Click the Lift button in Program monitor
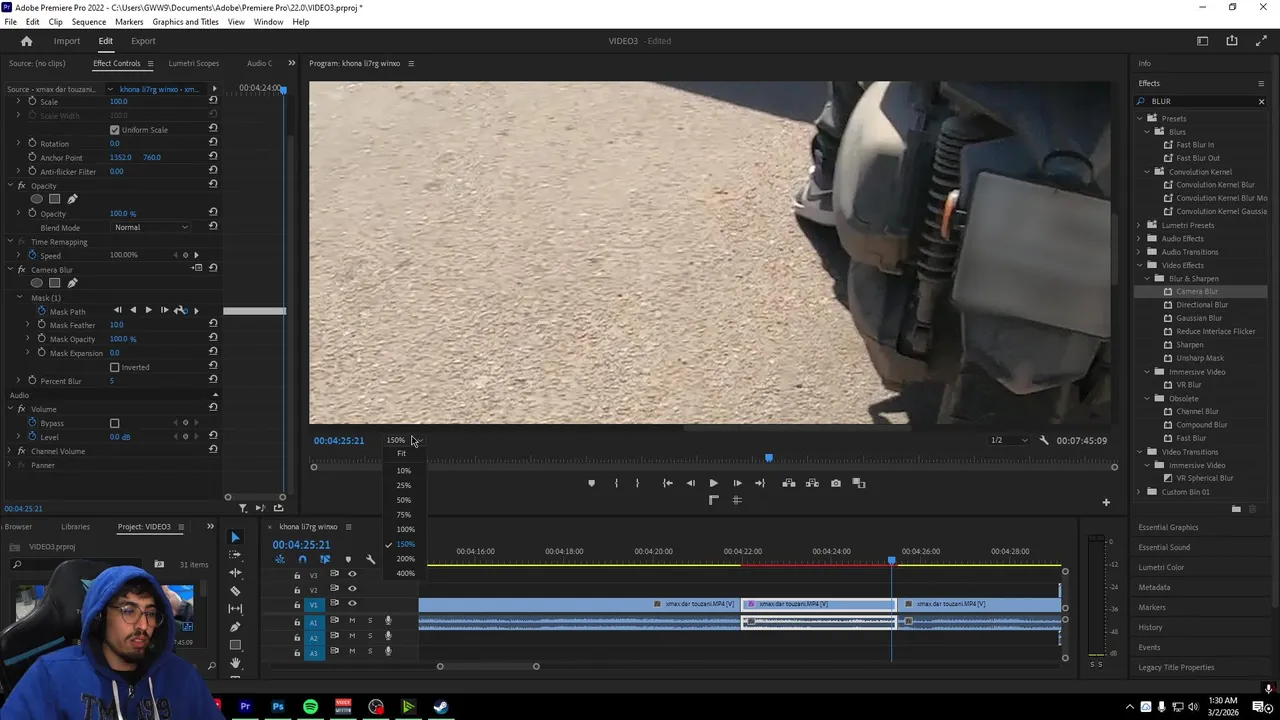Viewport: 1280px width, 720px height. point(789,483)
